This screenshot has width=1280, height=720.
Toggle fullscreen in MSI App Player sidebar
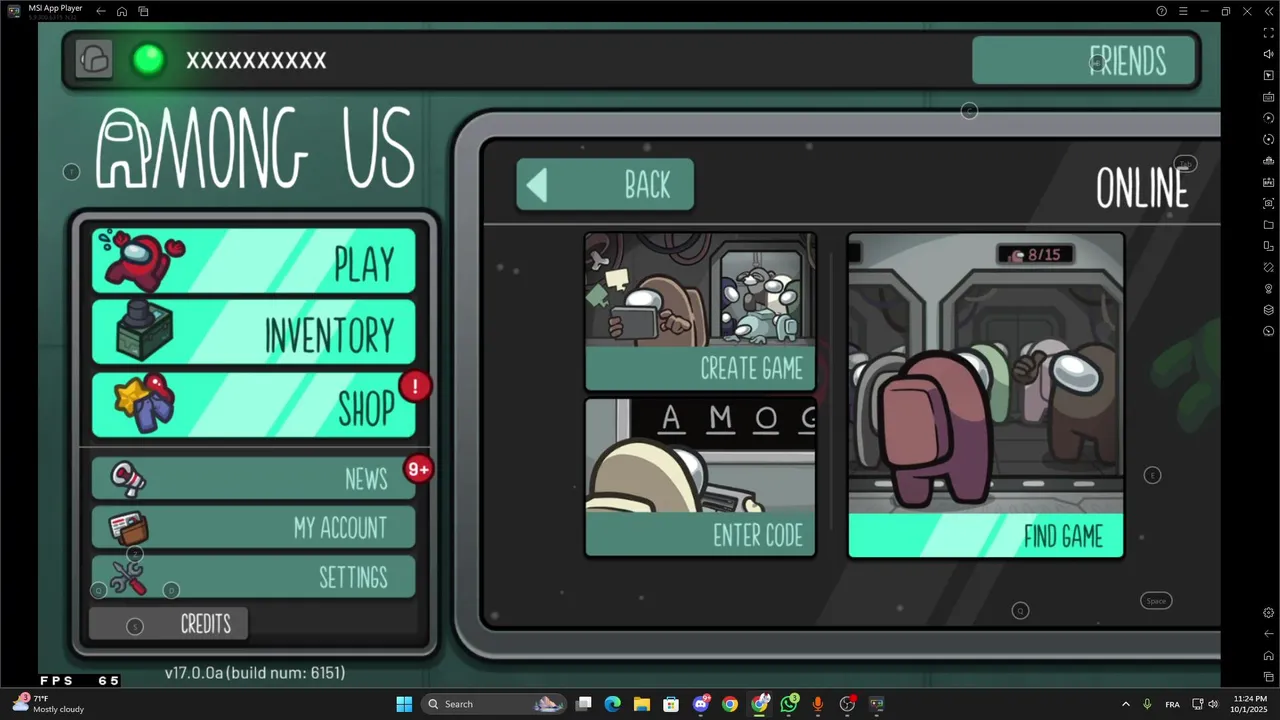1269,33
